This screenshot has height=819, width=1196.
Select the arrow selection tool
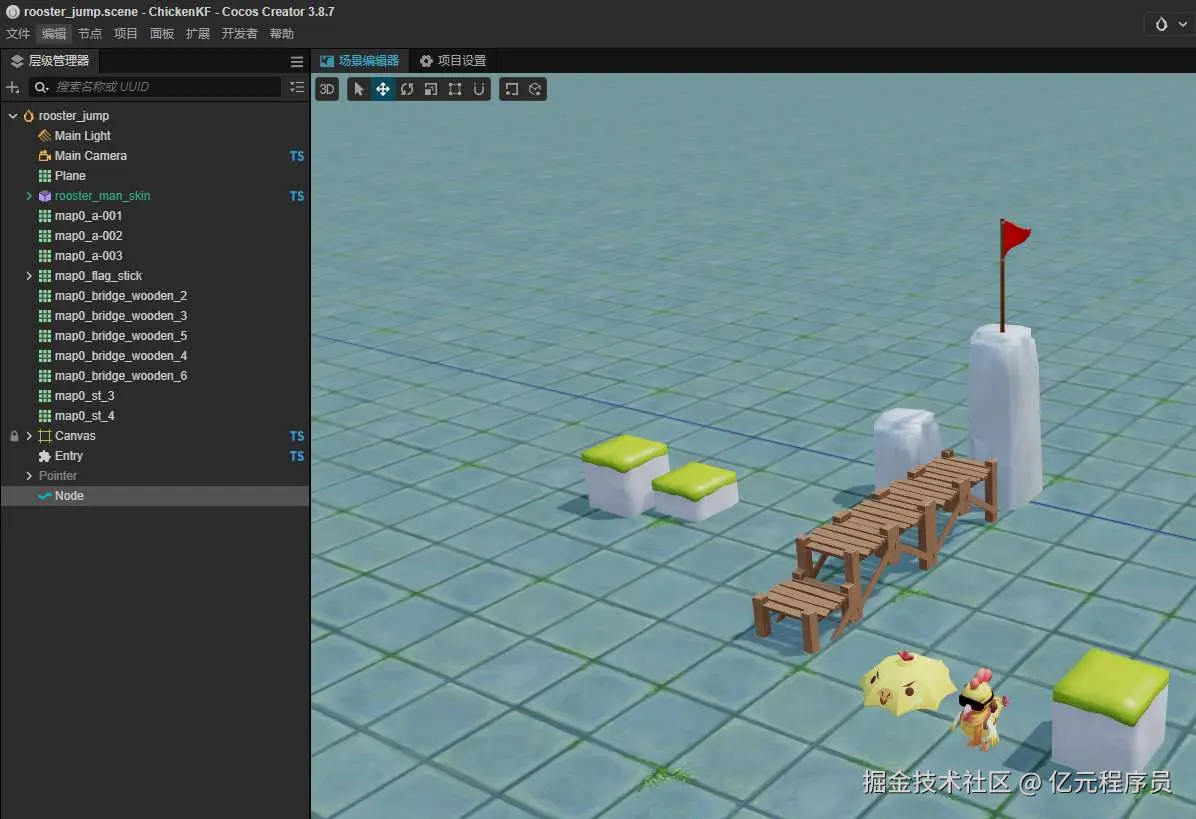pyautogui.click(x=359, y=89)
